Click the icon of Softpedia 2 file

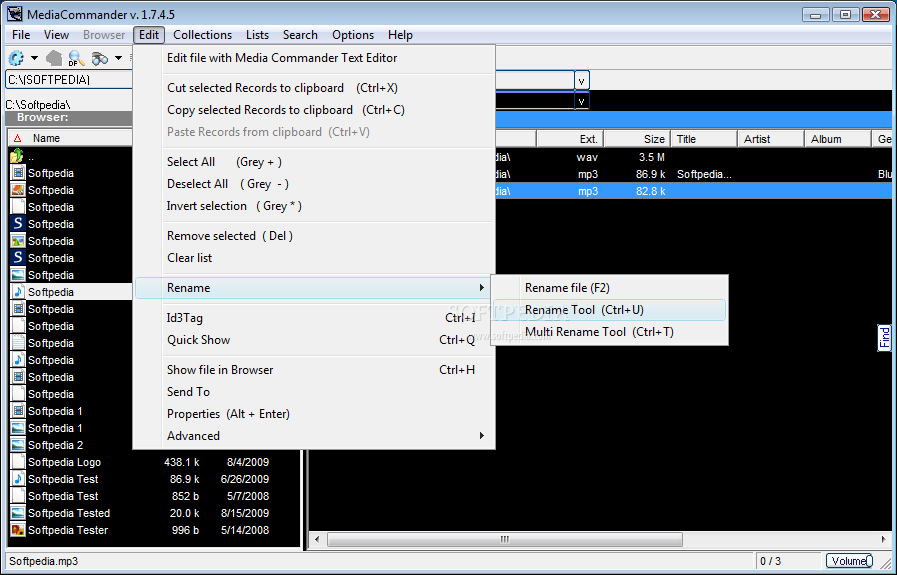pos(18,445)
